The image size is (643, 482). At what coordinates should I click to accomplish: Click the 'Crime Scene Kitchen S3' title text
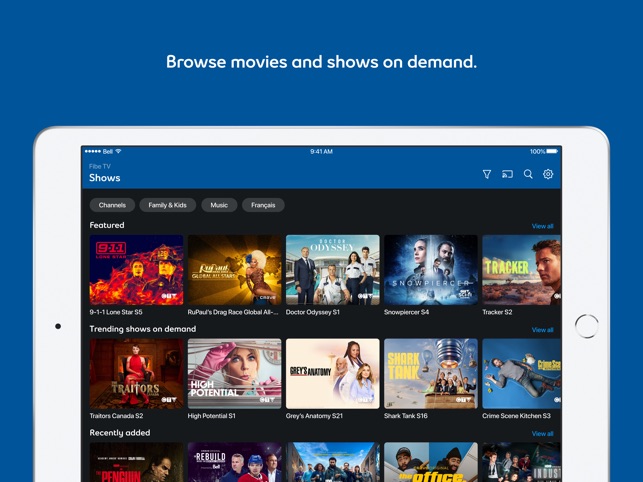[516, 416]
